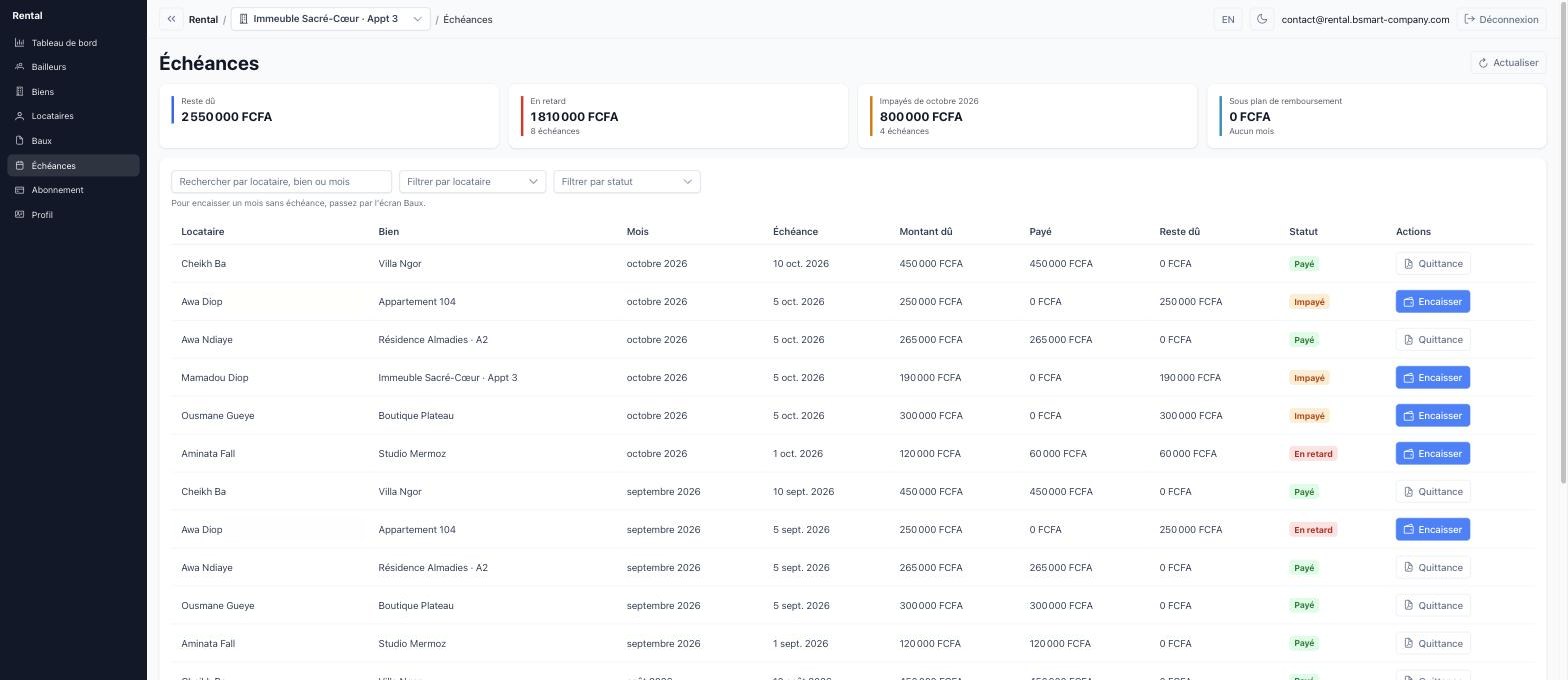This screenshot has height=680, width=1568.
Task: Open Tableau de bord menu item
Action: tap(73, 43)
